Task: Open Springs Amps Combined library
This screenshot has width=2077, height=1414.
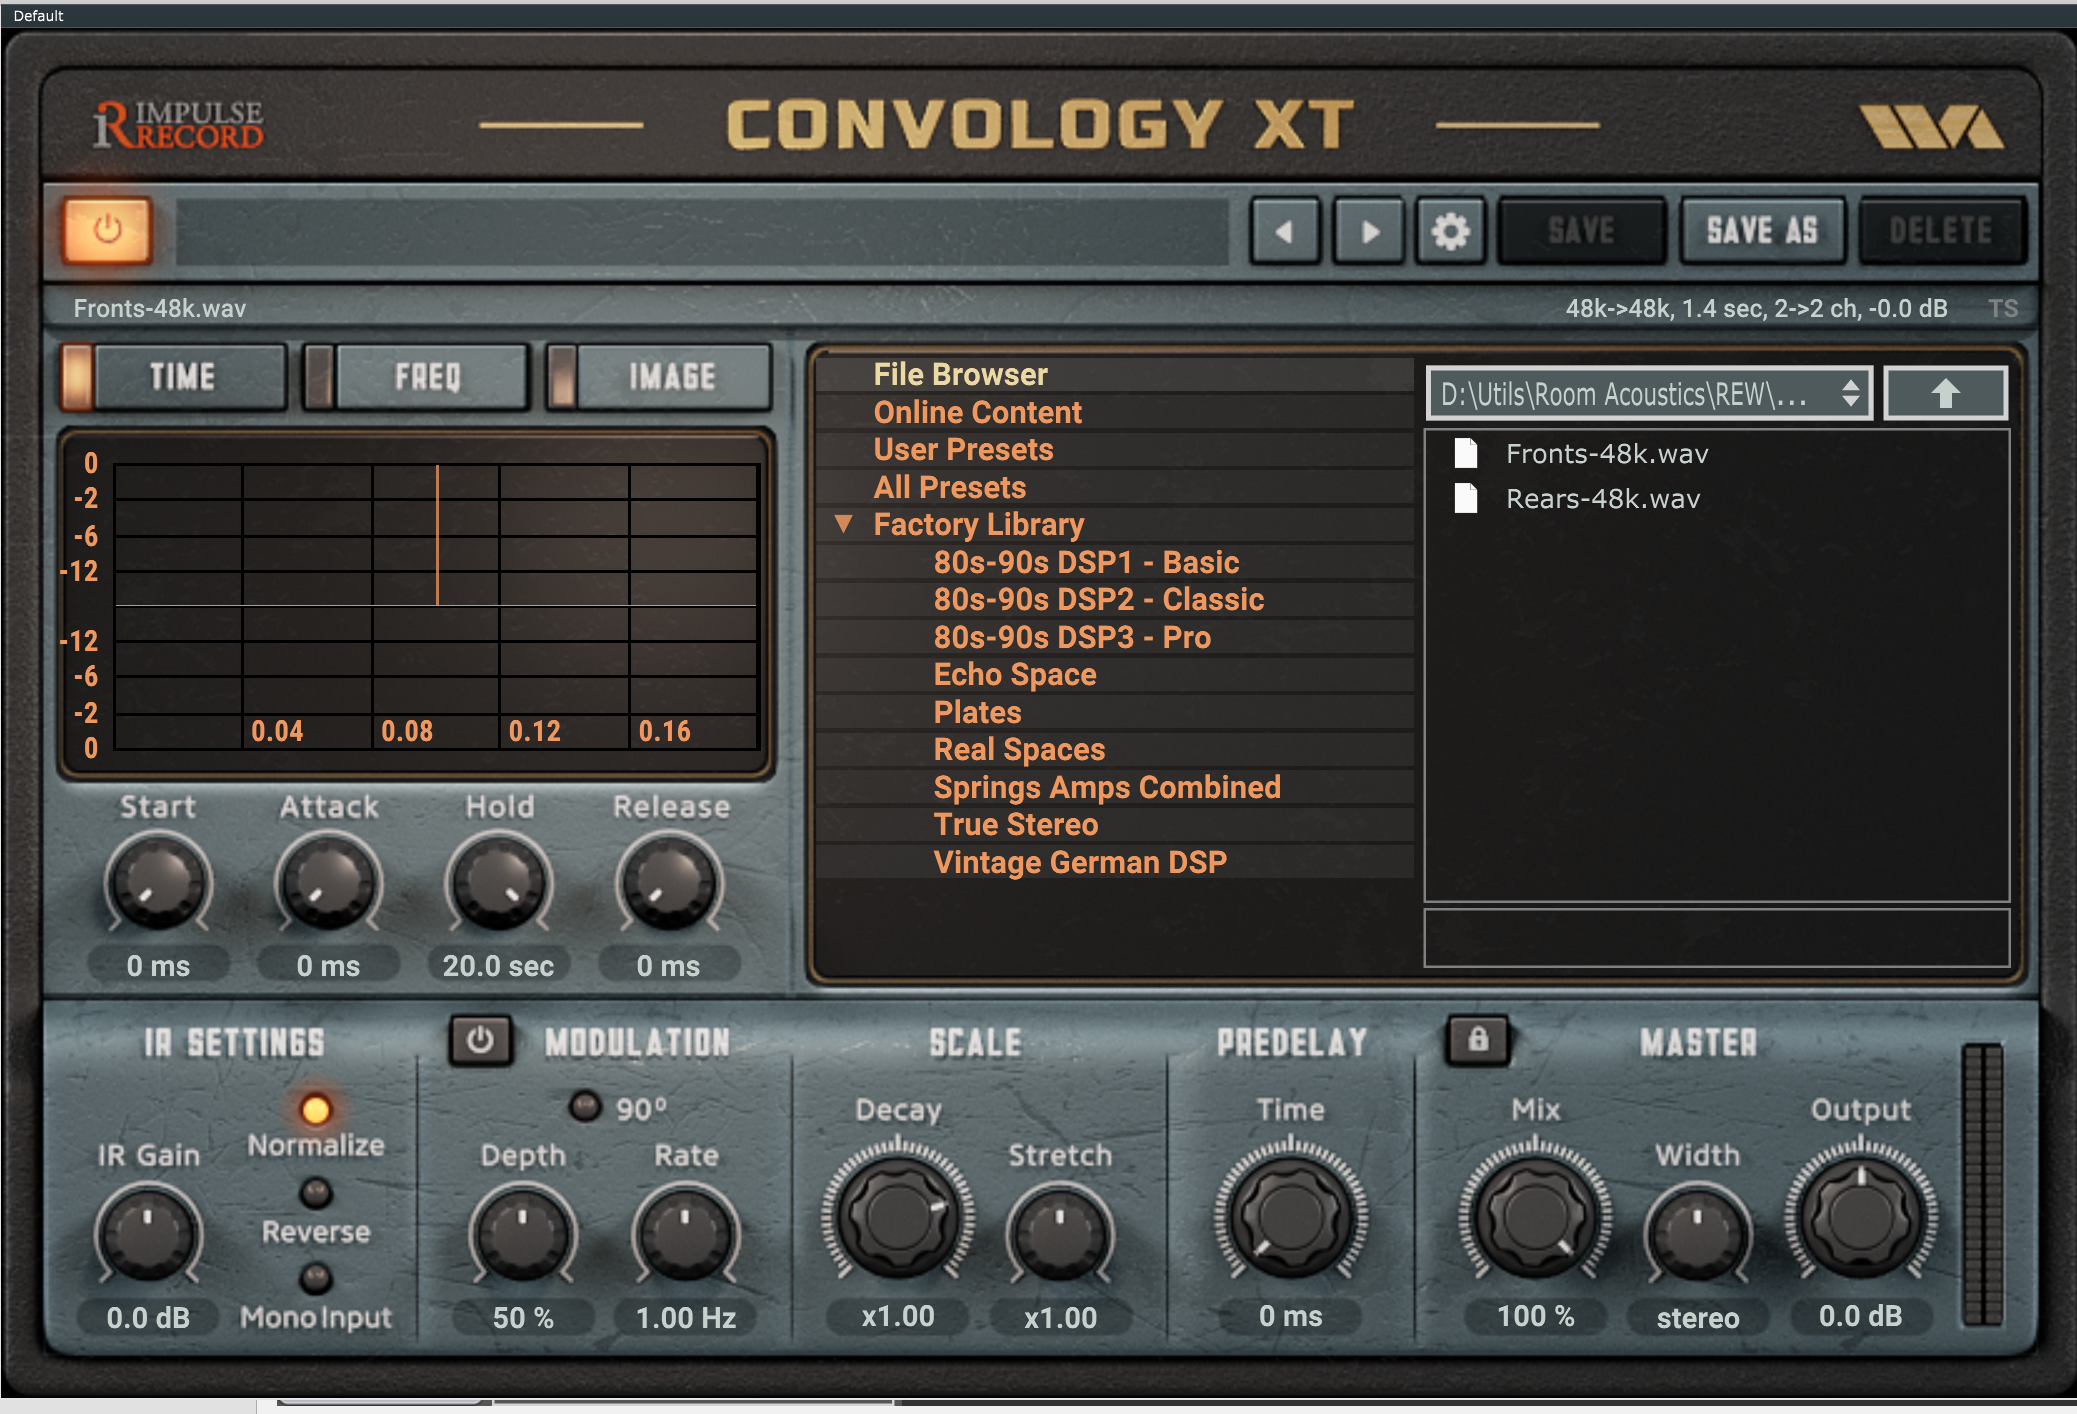Action: click(1115, 787)
